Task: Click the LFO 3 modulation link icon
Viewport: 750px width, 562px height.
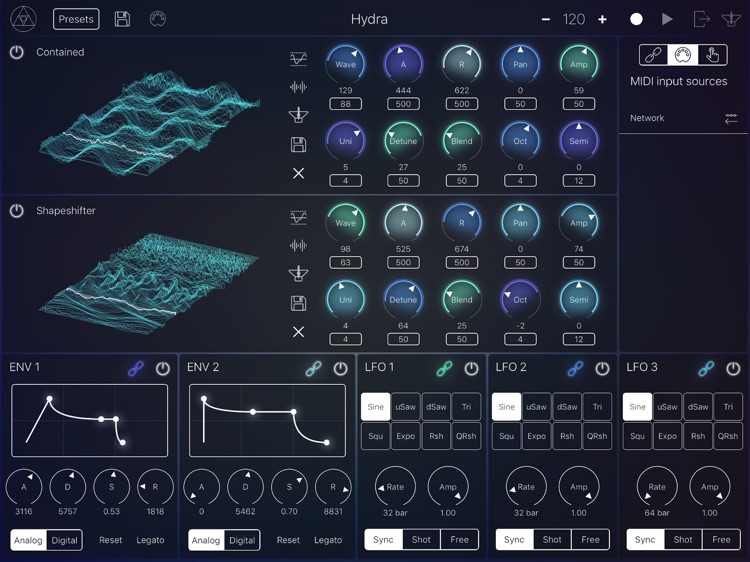Action: click(x=706, y=368)
